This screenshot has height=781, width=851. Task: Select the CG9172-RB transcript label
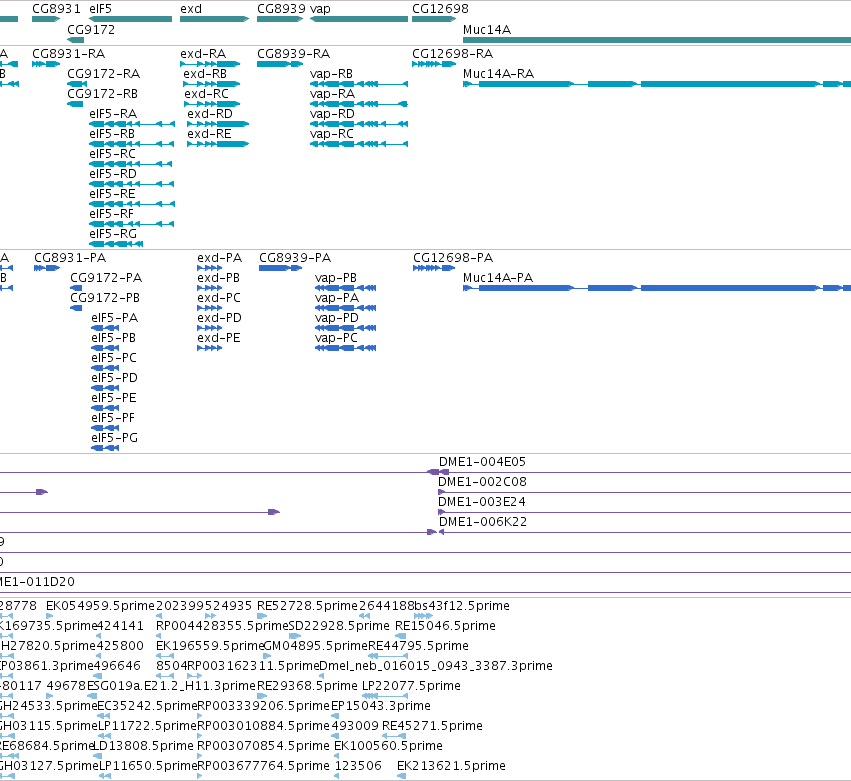[103, 93]
